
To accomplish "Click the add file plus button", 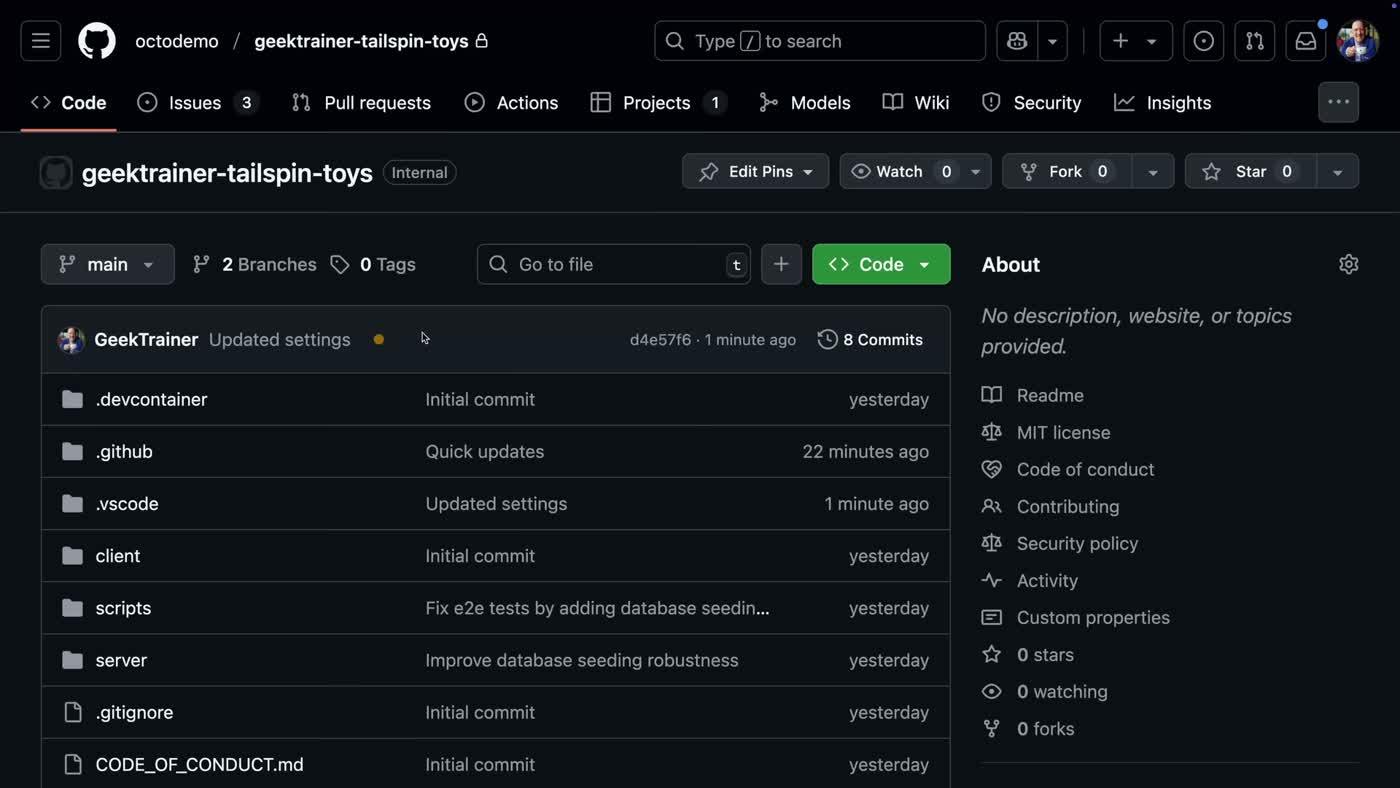I will pyautogui.click(x=781, y=264).
